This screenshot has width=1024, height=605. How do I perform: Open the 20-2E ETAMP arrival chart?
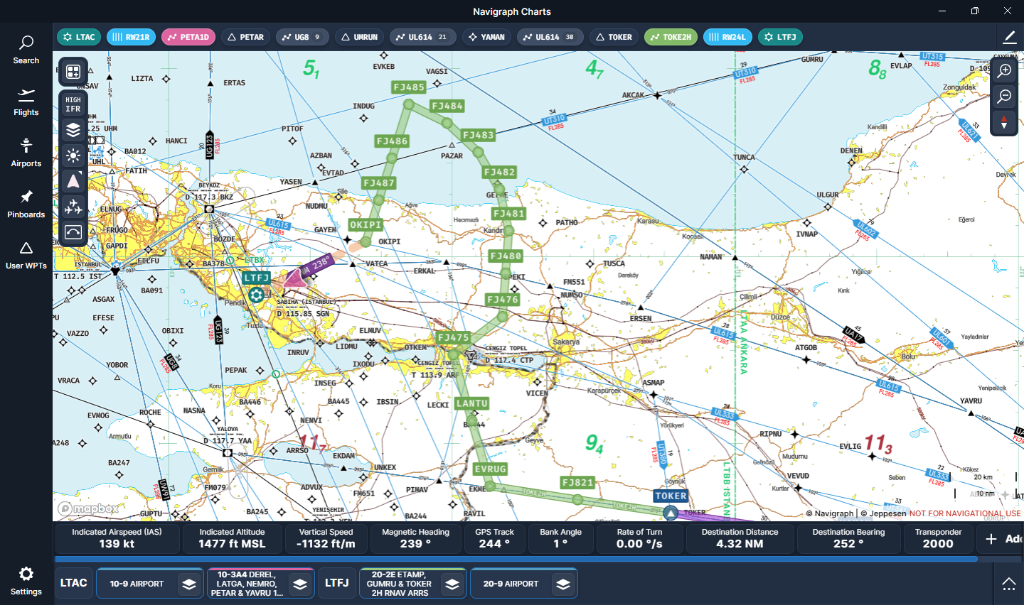(400, 583)
